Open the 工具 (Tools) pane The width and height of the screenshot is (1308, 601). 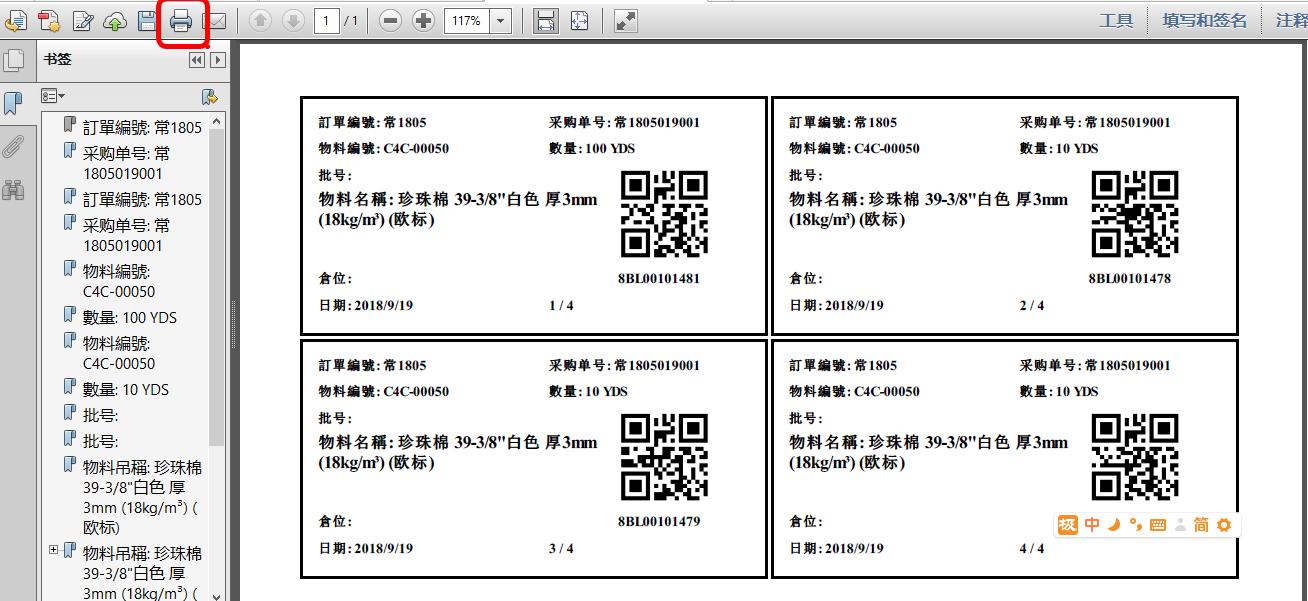(1116, 19)
